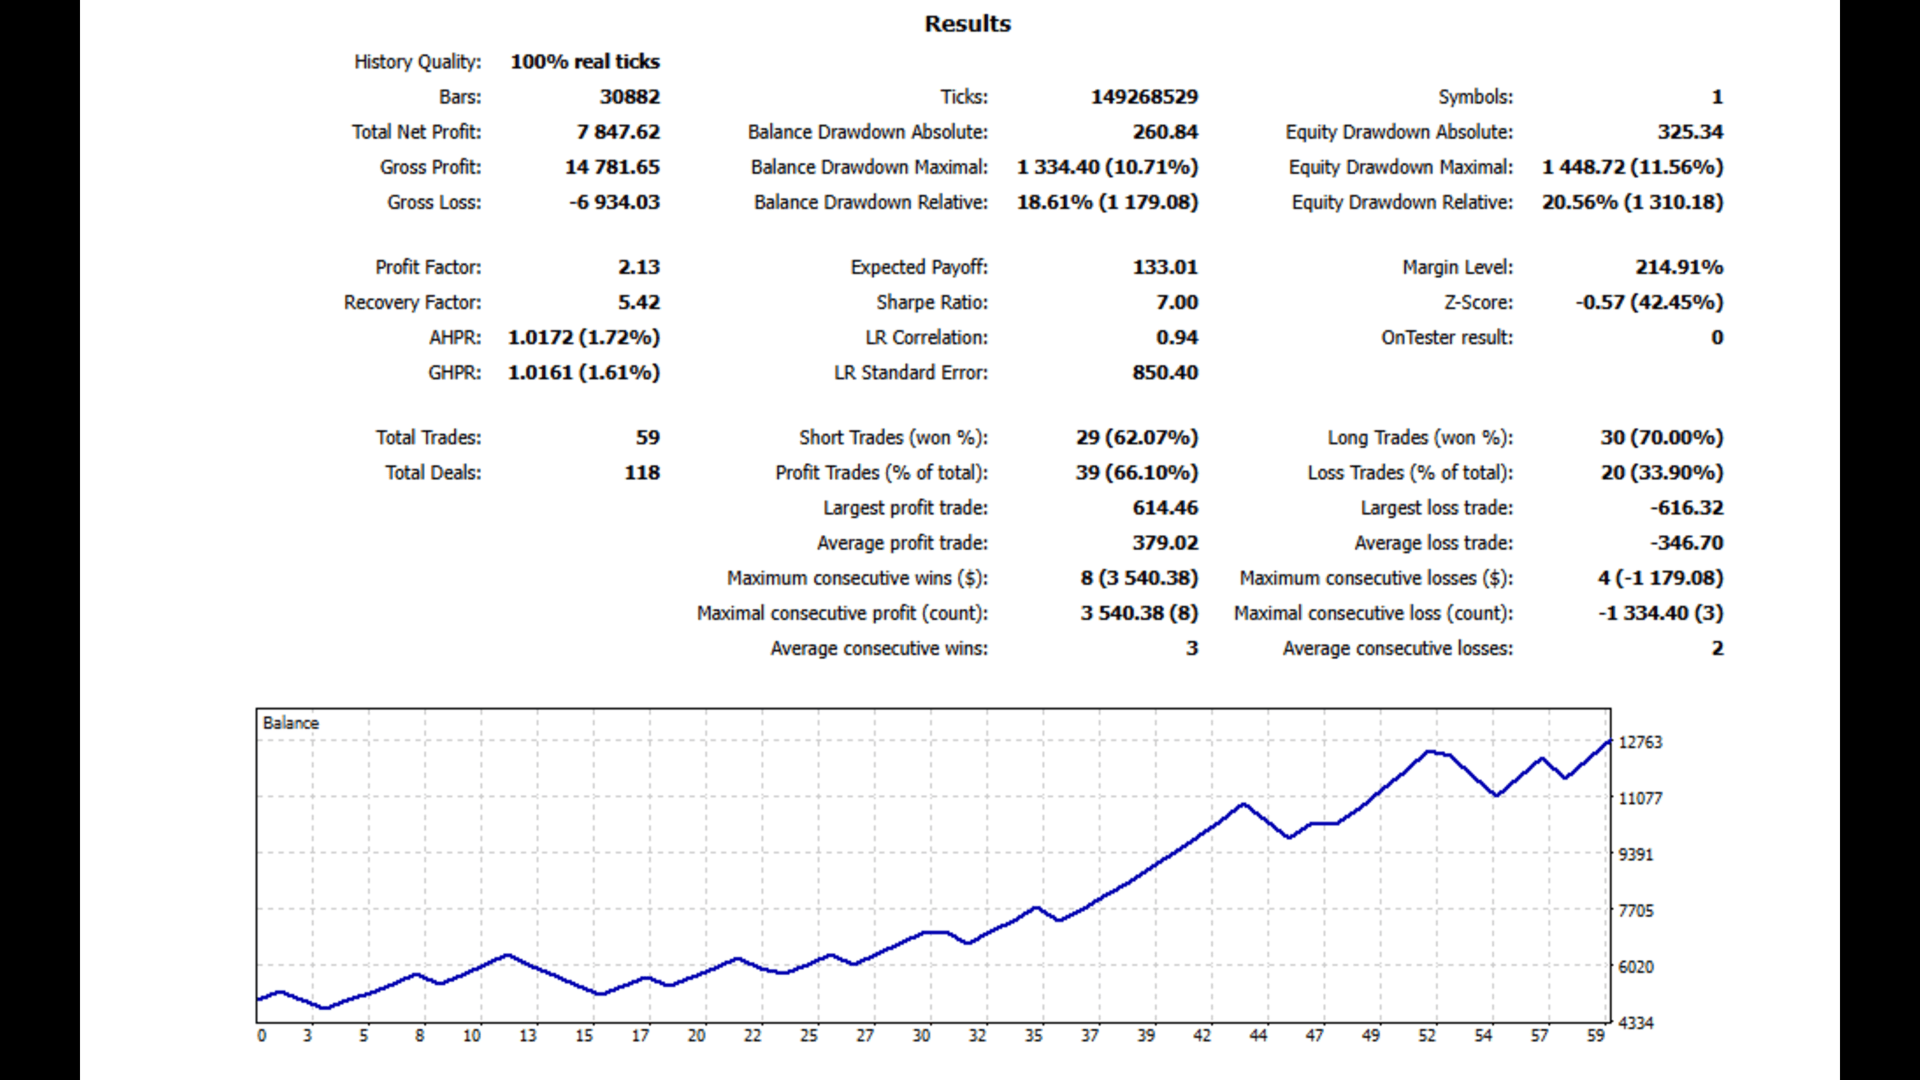Screen dimensions: 1920x1080
Task: Click the Largest loss trade value
Action: pyautogui.click(x=1686, y=508)
